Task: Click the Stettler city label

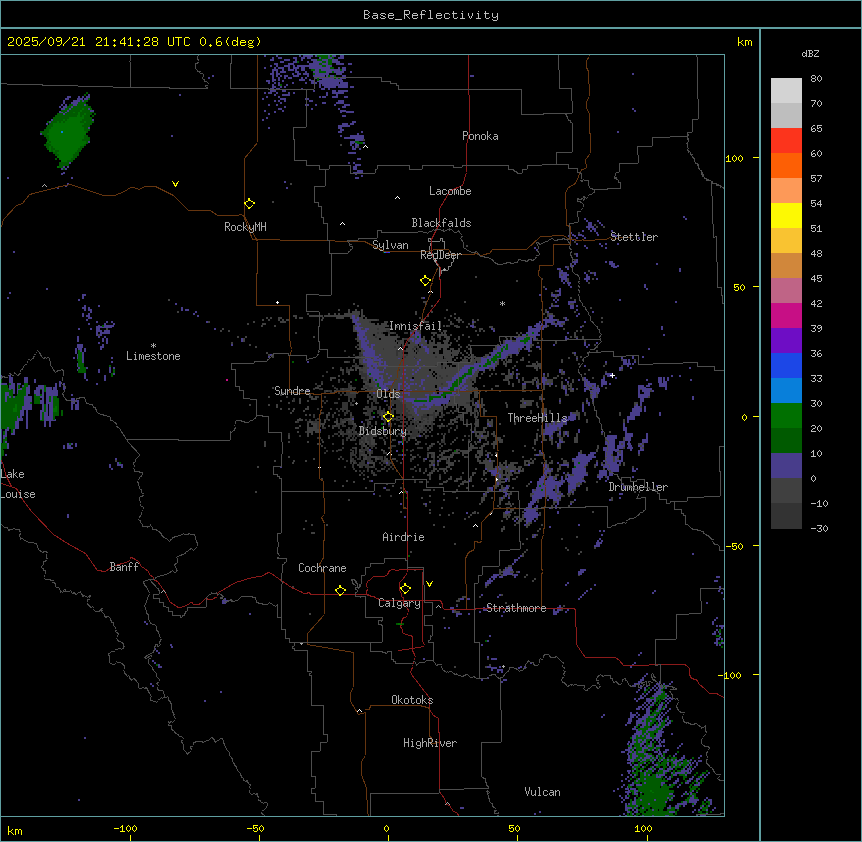Action: point(634,237)
